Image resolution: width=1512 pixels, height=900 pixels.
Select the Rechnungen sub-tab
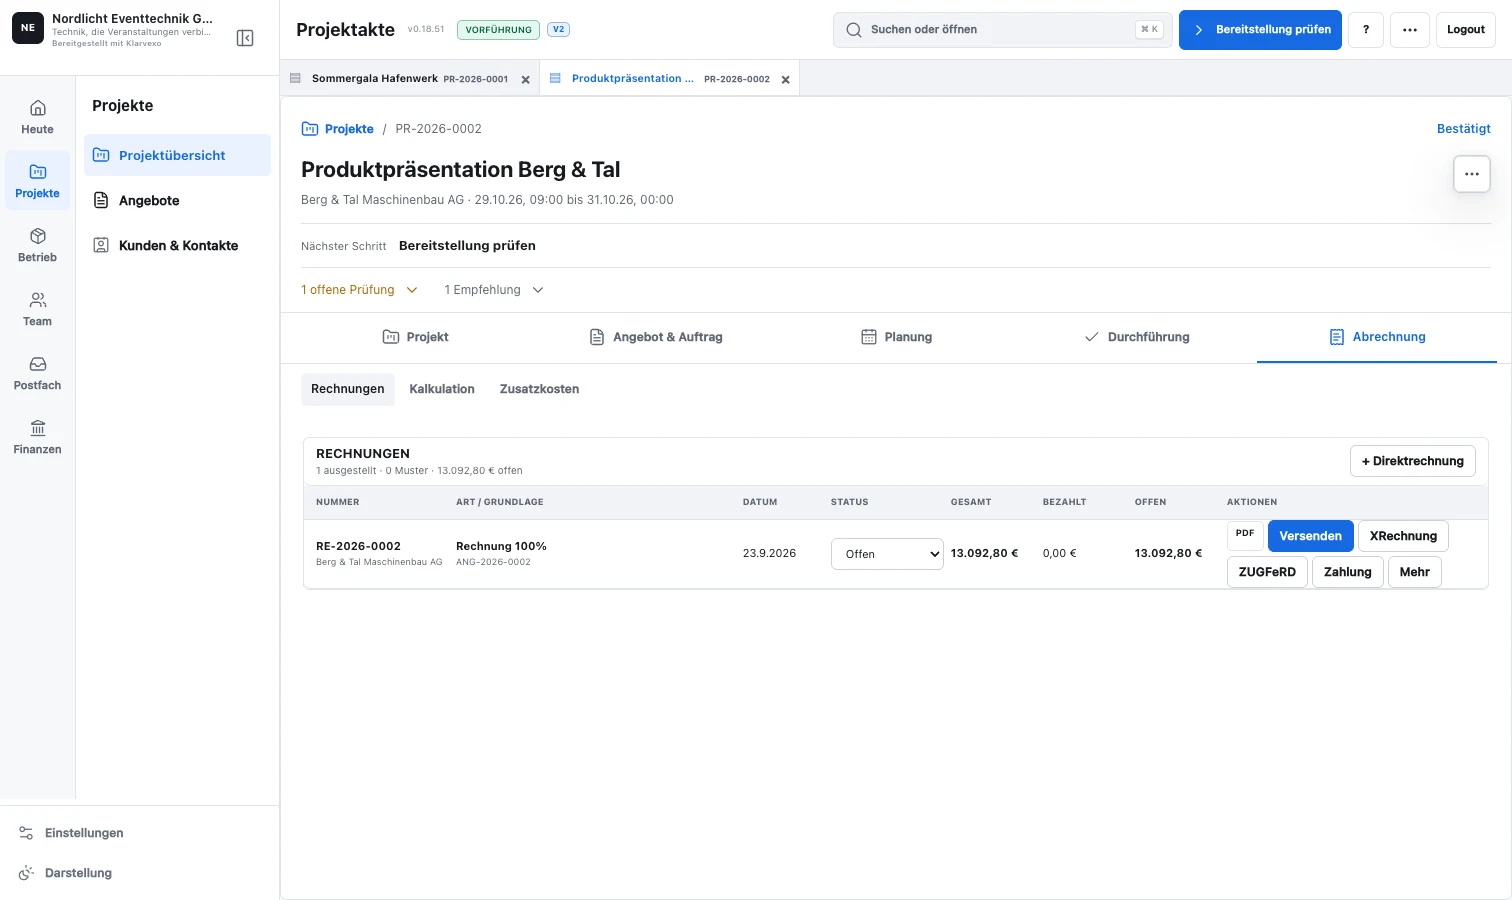[x=348, y=389]
